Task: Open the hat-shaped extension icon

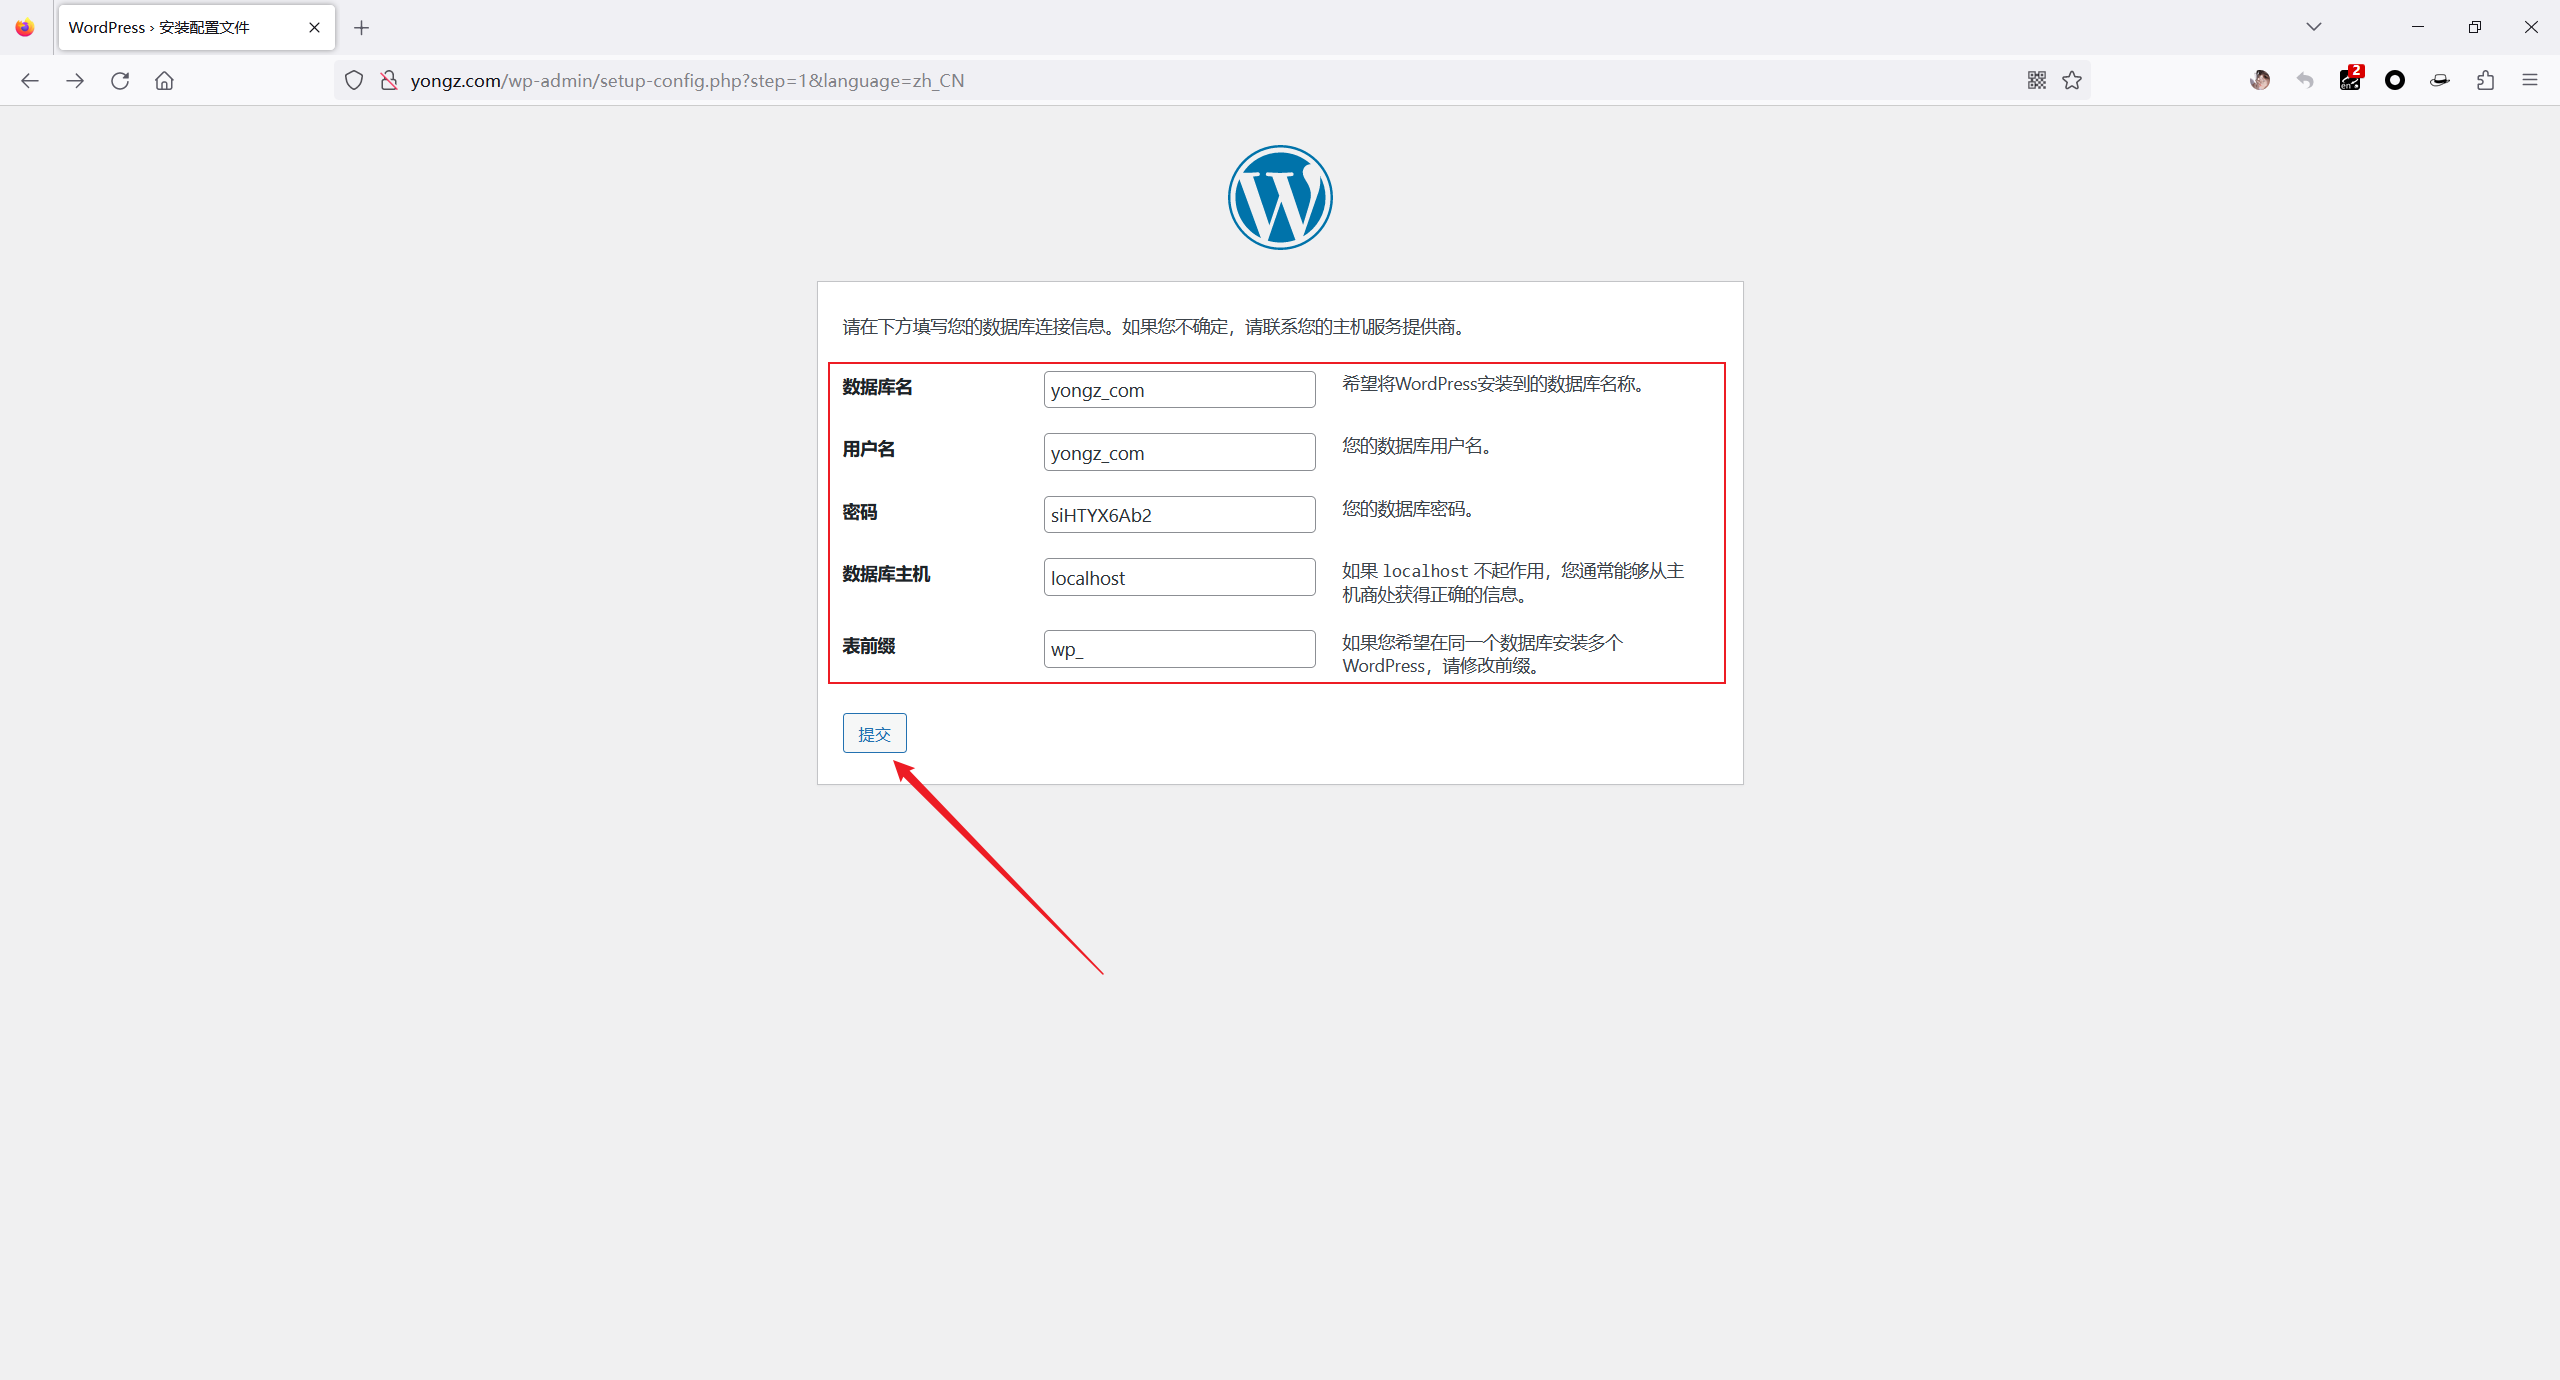Action: click(2440, 81)
